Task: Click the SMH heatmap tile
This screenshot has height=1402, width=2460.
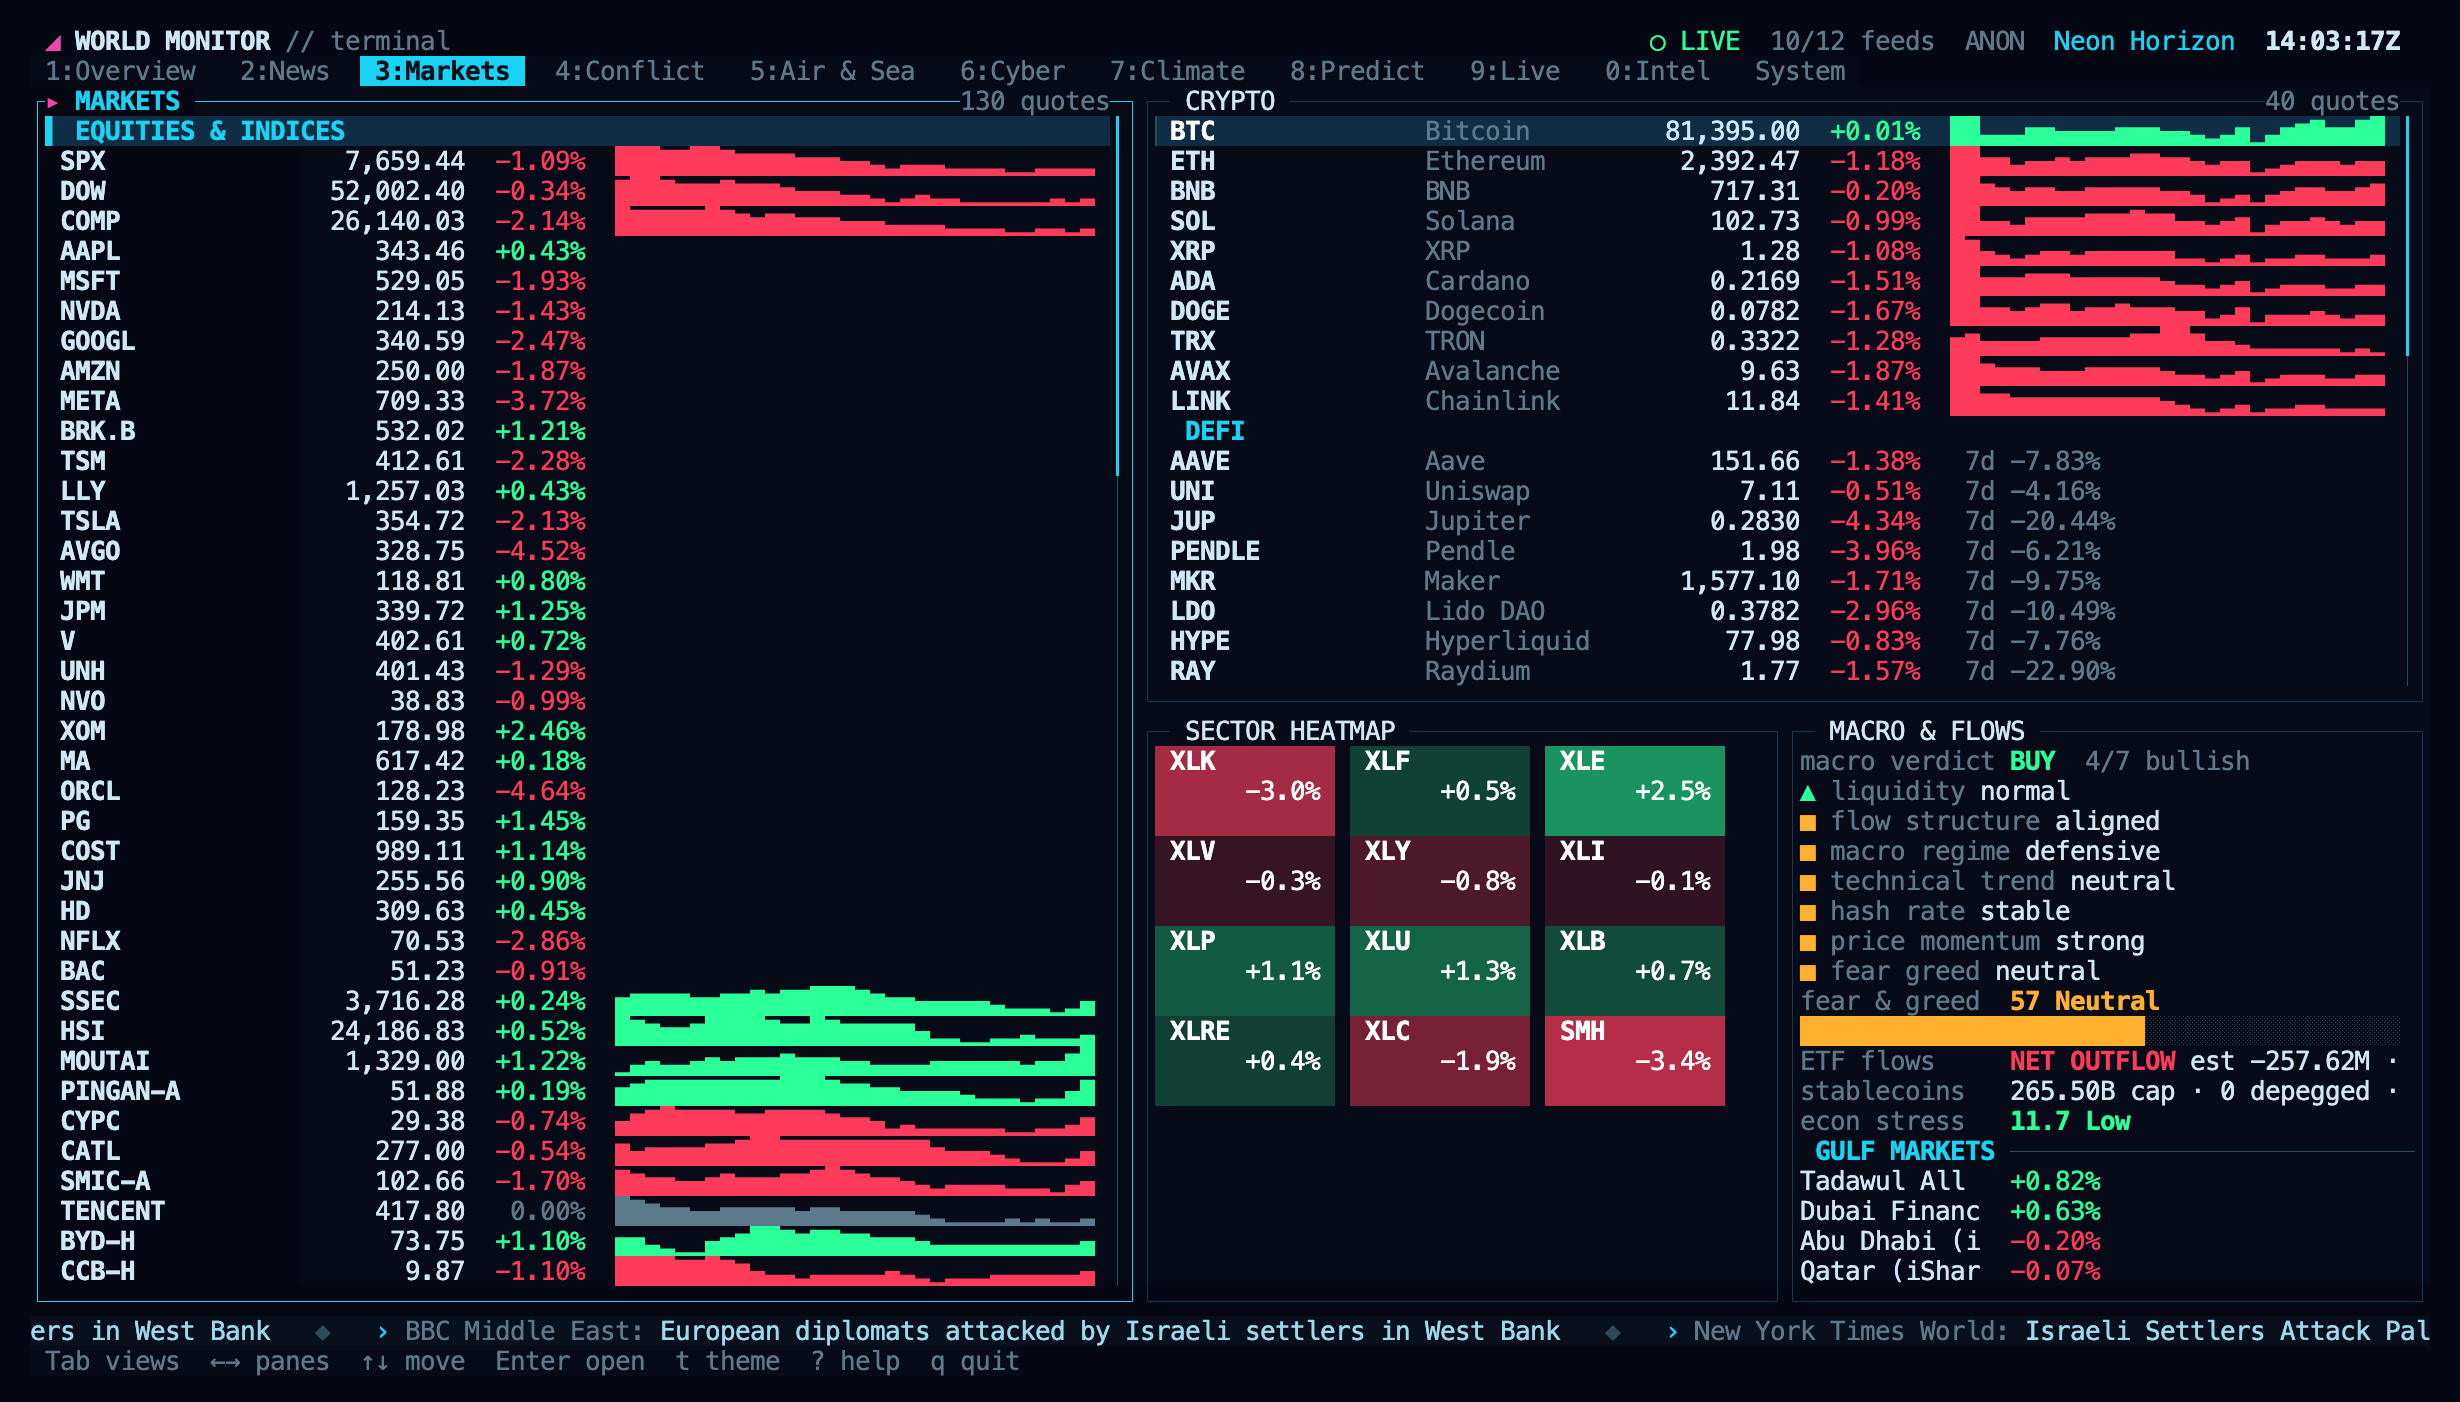Action: (1635, 1061)
